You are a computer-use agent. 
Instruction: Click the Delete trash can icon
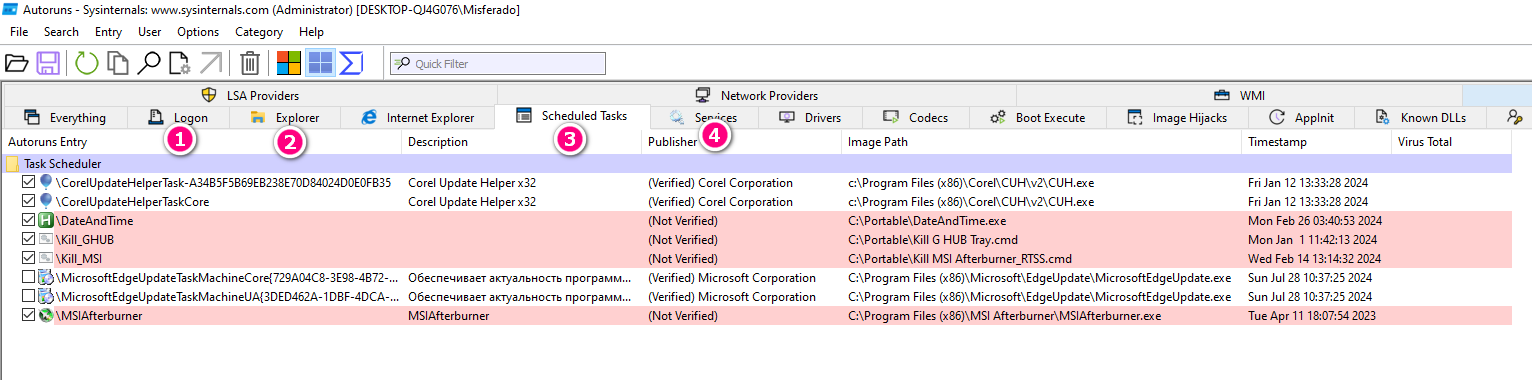250,64
